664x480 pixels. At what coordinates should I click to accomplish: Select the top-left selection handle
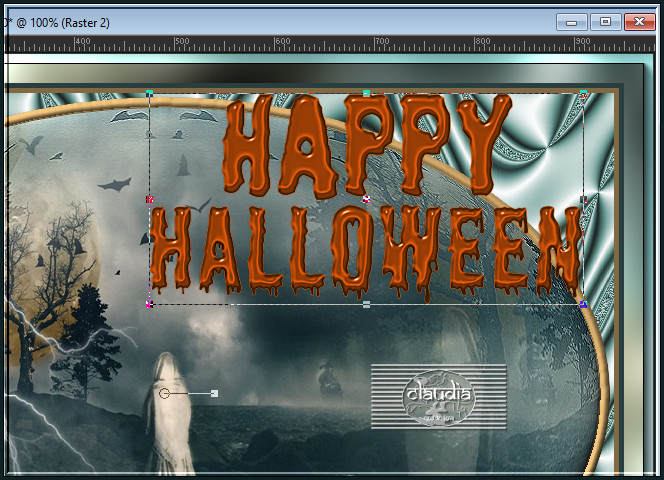149,93
